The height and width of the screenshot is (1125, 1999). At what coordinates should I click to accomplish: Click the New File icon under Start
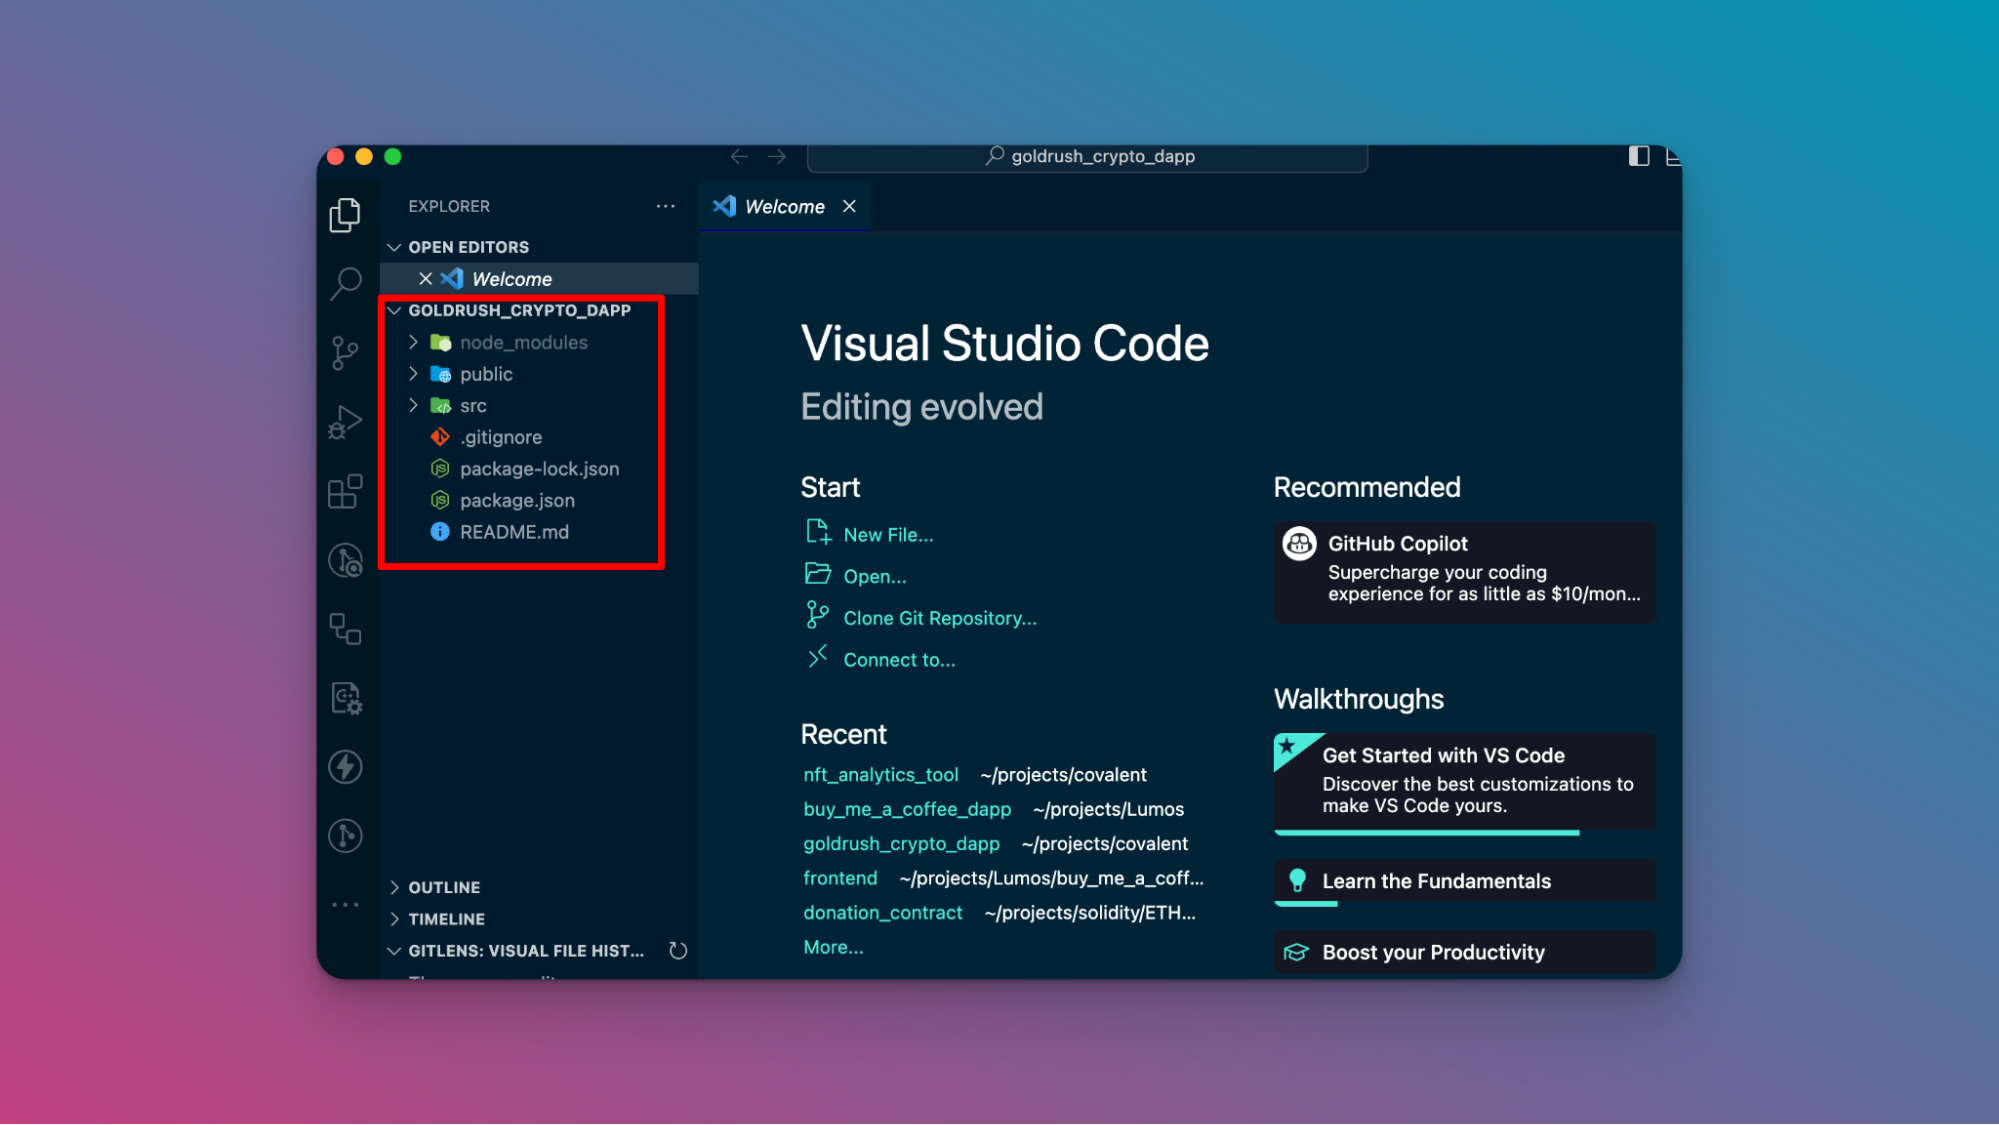[x=818, y=532]
